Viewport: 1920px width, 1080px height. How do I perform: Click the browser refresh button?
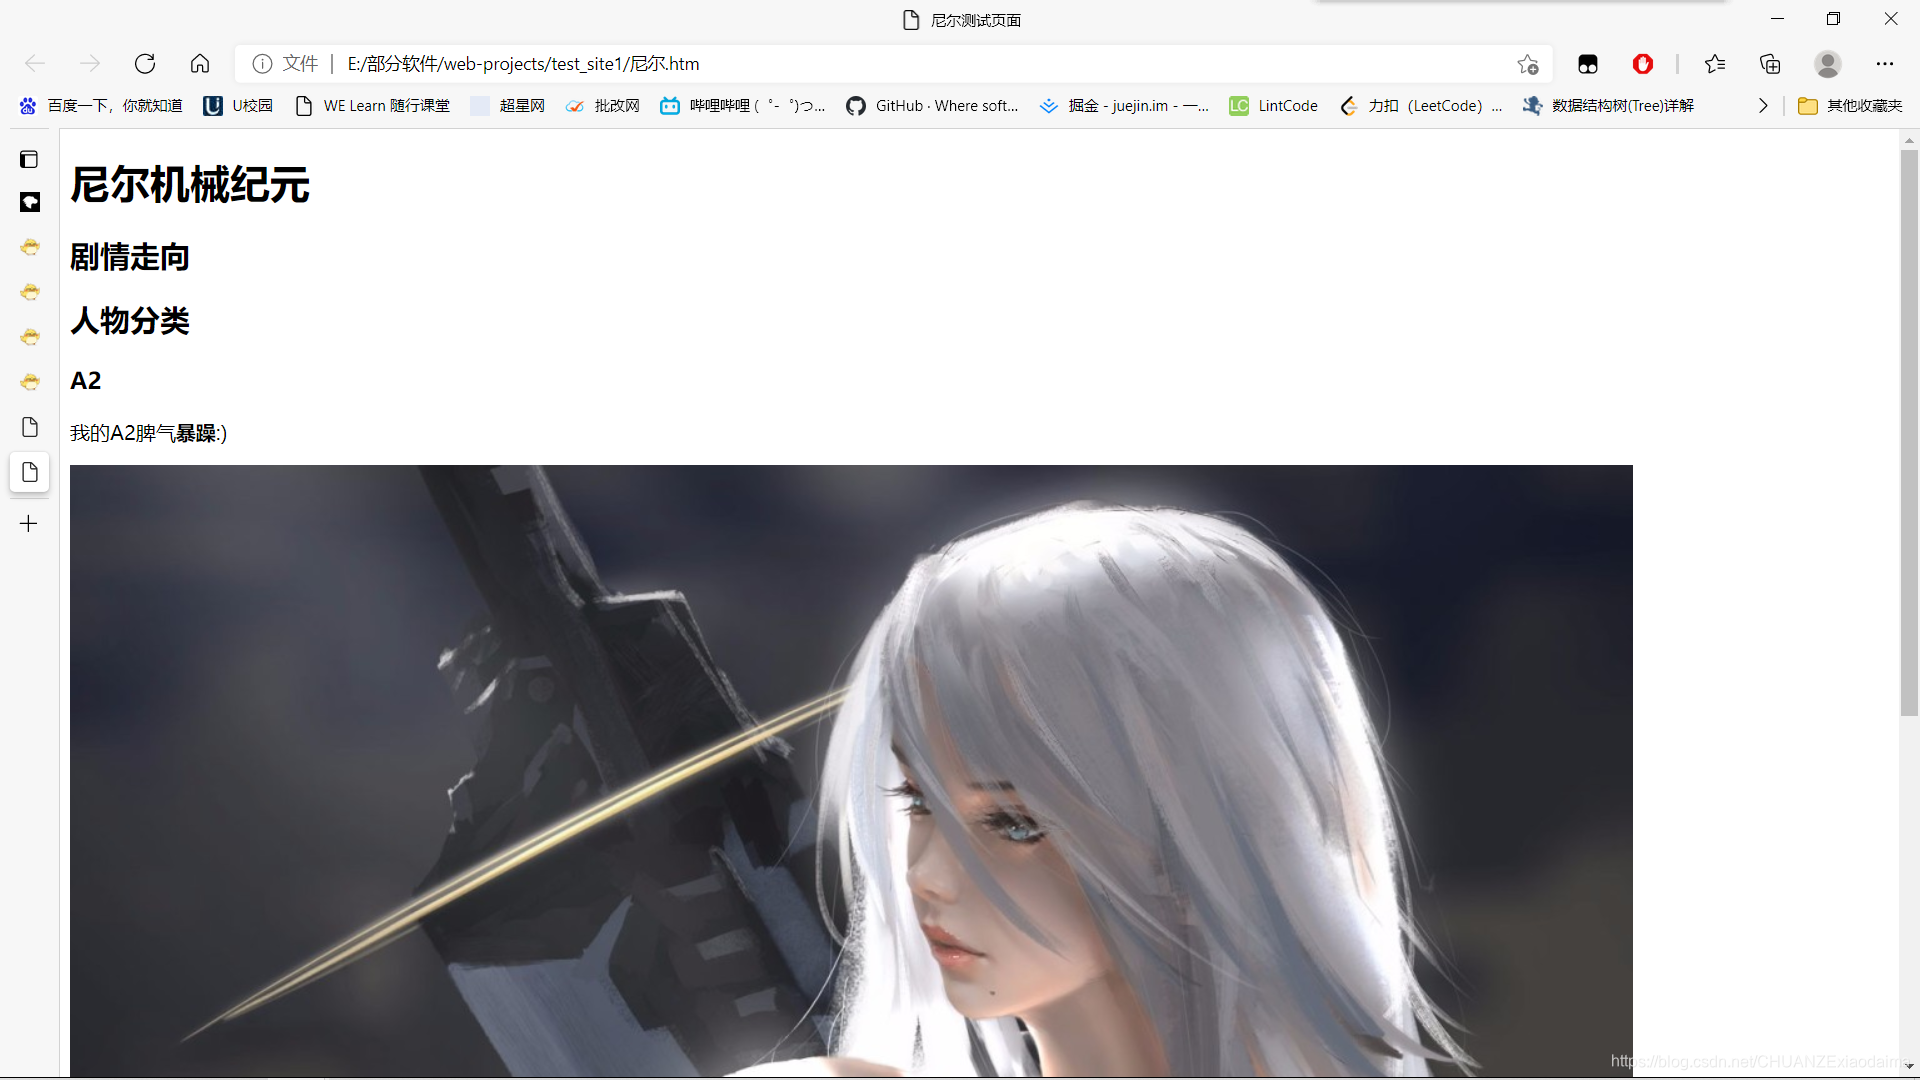145,64
